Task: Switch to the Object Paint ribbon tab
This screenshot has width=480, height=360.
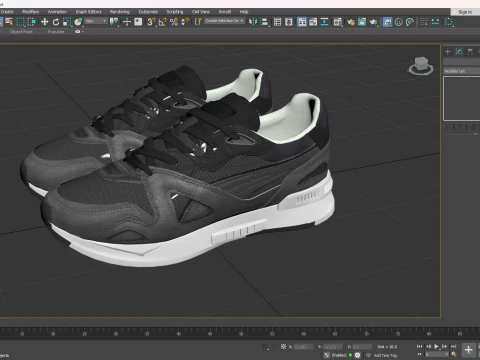Action: coord(21,32)
